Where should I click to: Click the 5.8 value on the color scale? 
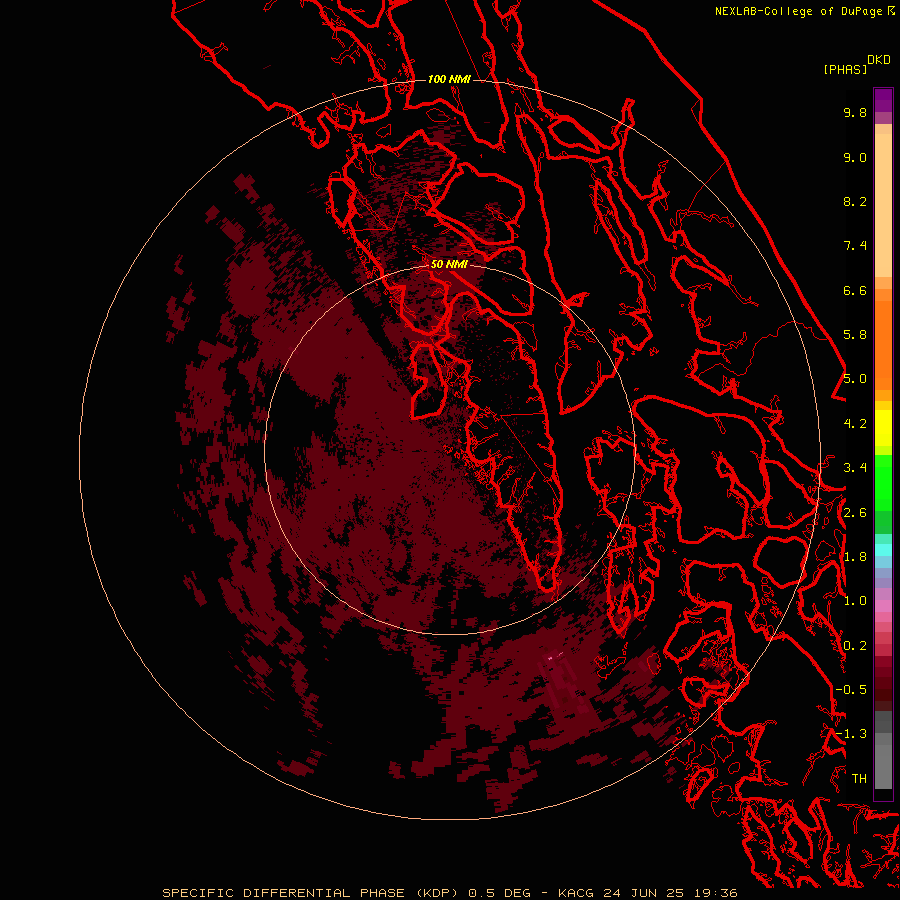click(x=855, y=335)
